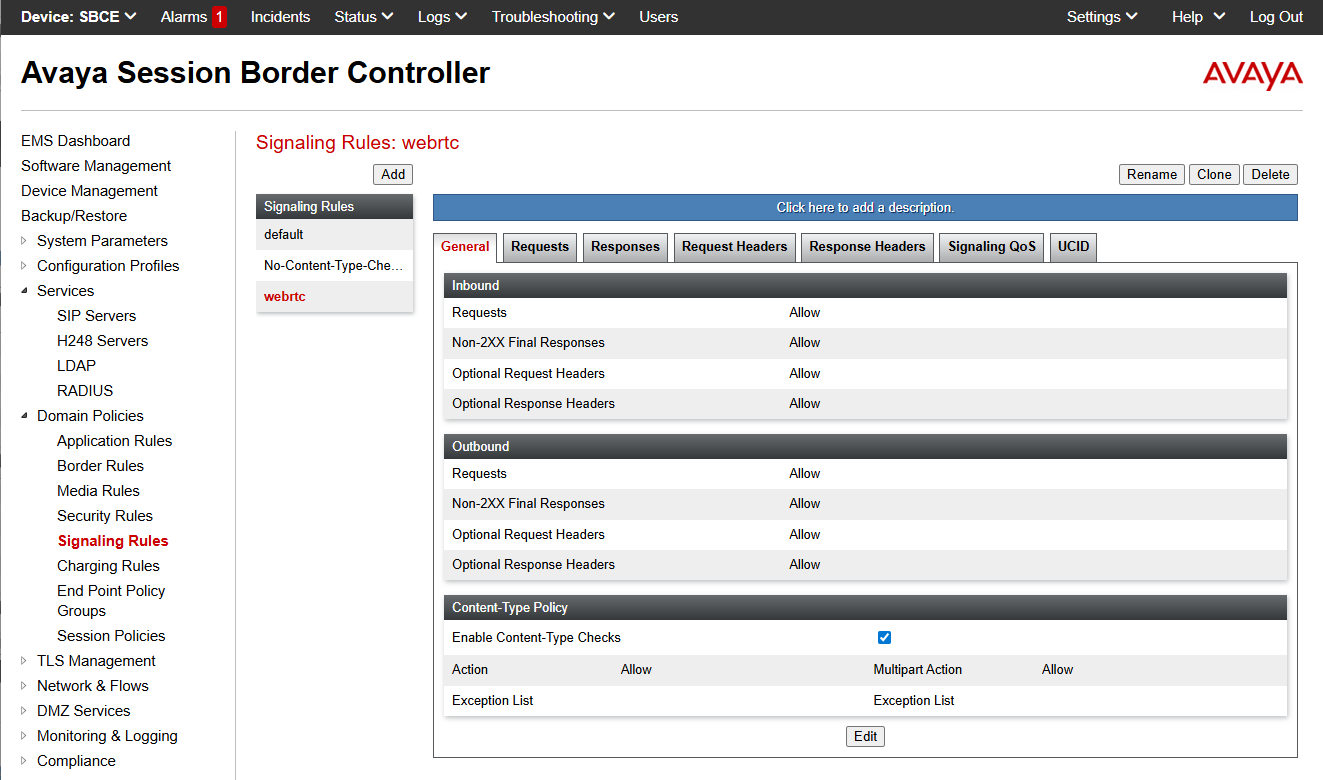Open the Signaling QoS tab
The height and width of the screenshot is (780, 1323).
pyautogui.click(x=991, y=247)
